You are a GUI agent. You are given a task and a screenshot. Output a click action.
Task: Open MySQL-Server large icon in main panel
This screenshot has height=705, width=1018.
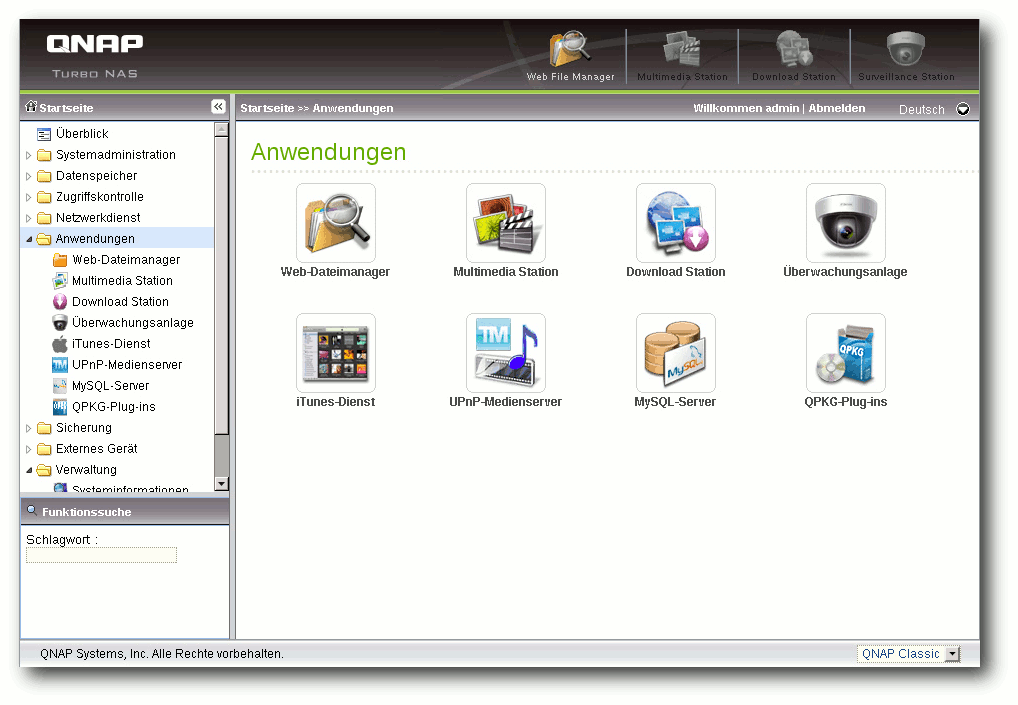click(x=676, y=352)
